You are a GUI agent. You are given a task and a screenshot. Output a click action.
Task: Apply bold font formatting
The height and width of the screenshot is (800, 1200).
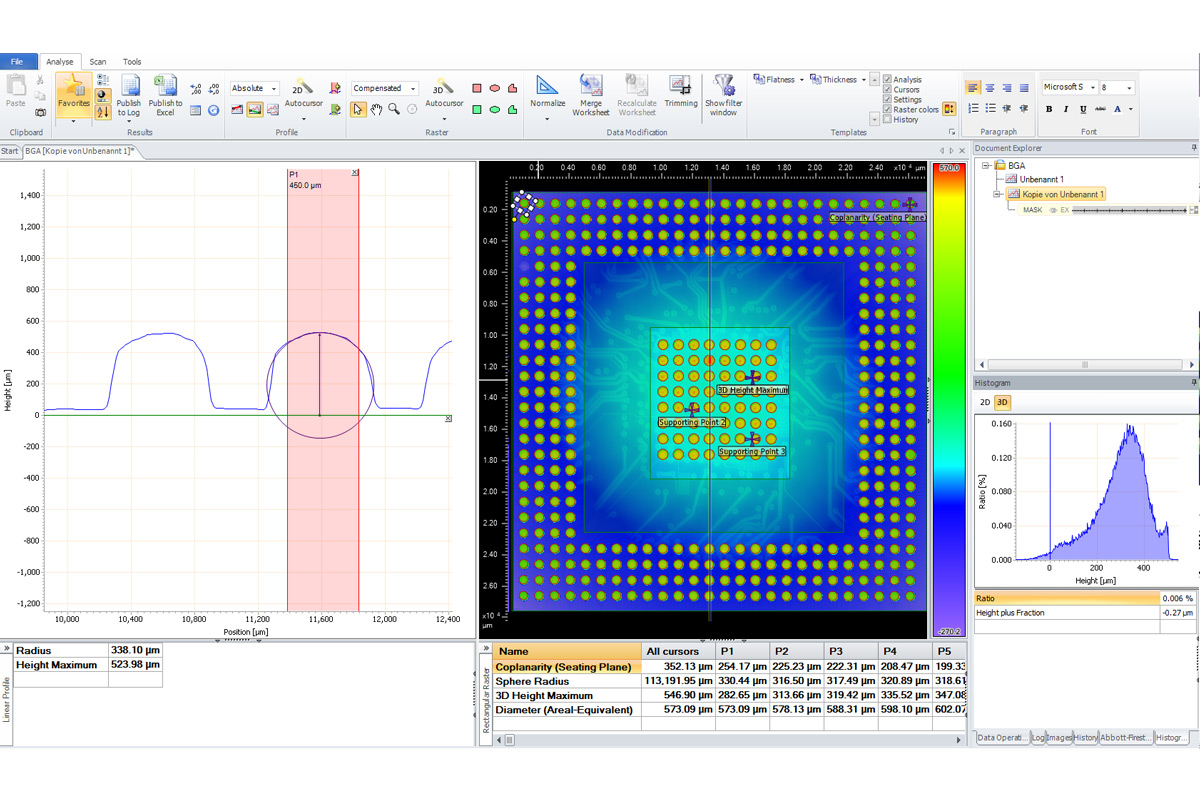1049,109
